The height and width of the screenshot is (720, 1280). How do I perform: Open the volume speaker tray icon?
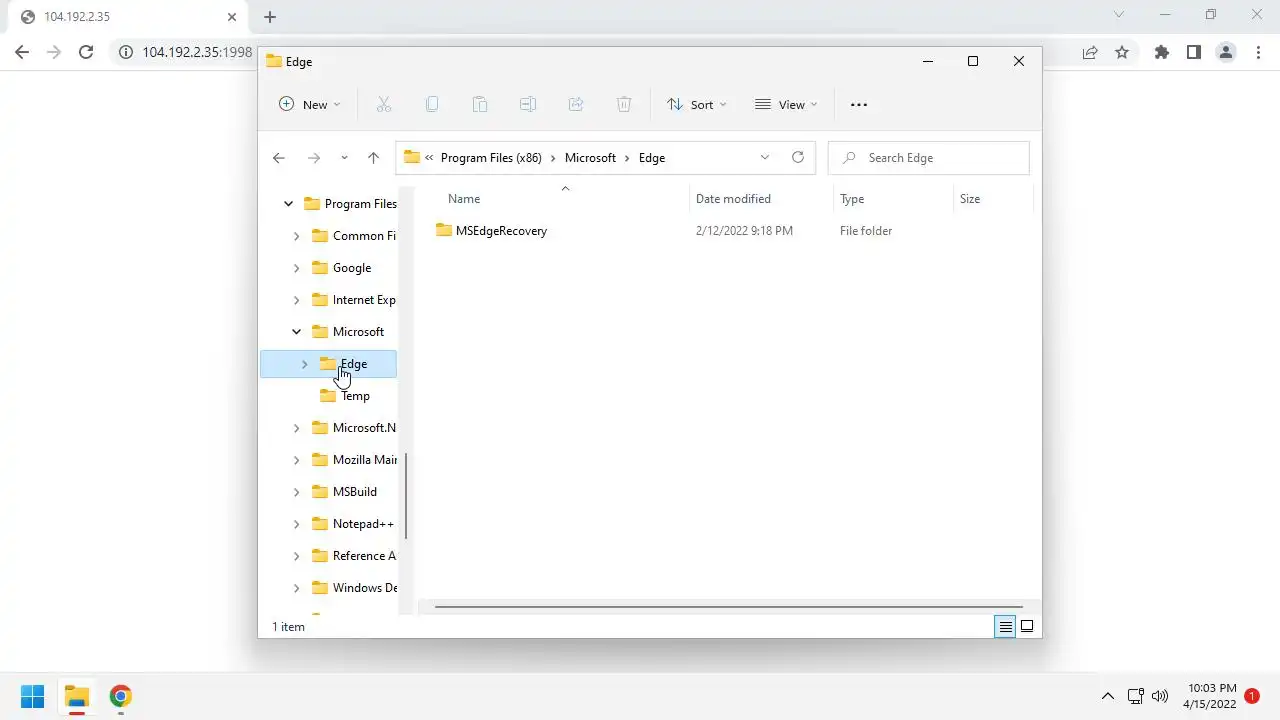click(x=1160, y=696)
